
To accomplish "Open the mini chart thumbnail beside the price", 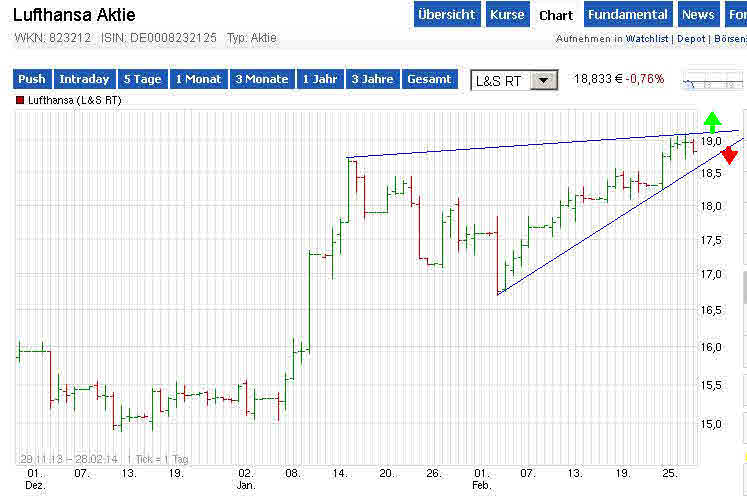I will [712, 82].
